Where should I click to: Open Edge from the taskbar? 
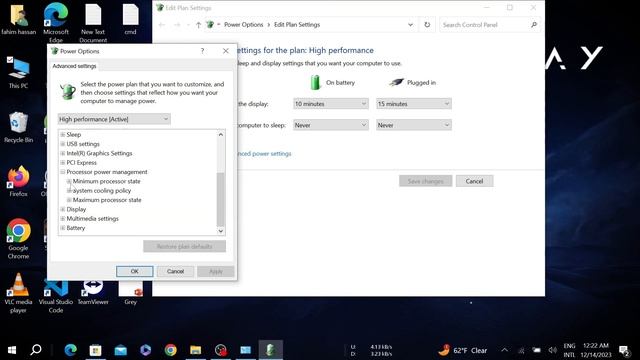point(71,350)
